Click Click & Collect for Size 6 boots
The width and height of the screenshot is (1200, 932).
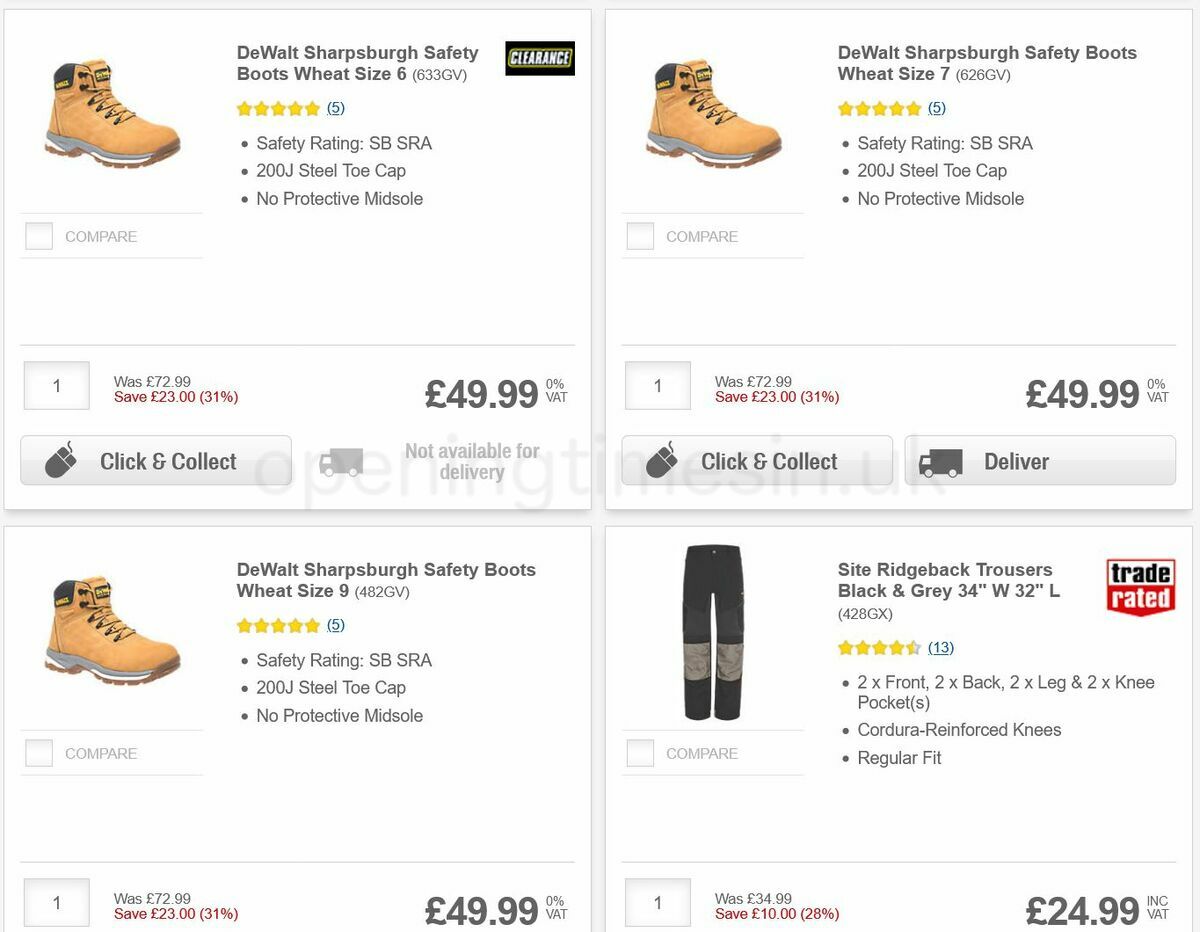pyautogui.click(x=156, y=461)
